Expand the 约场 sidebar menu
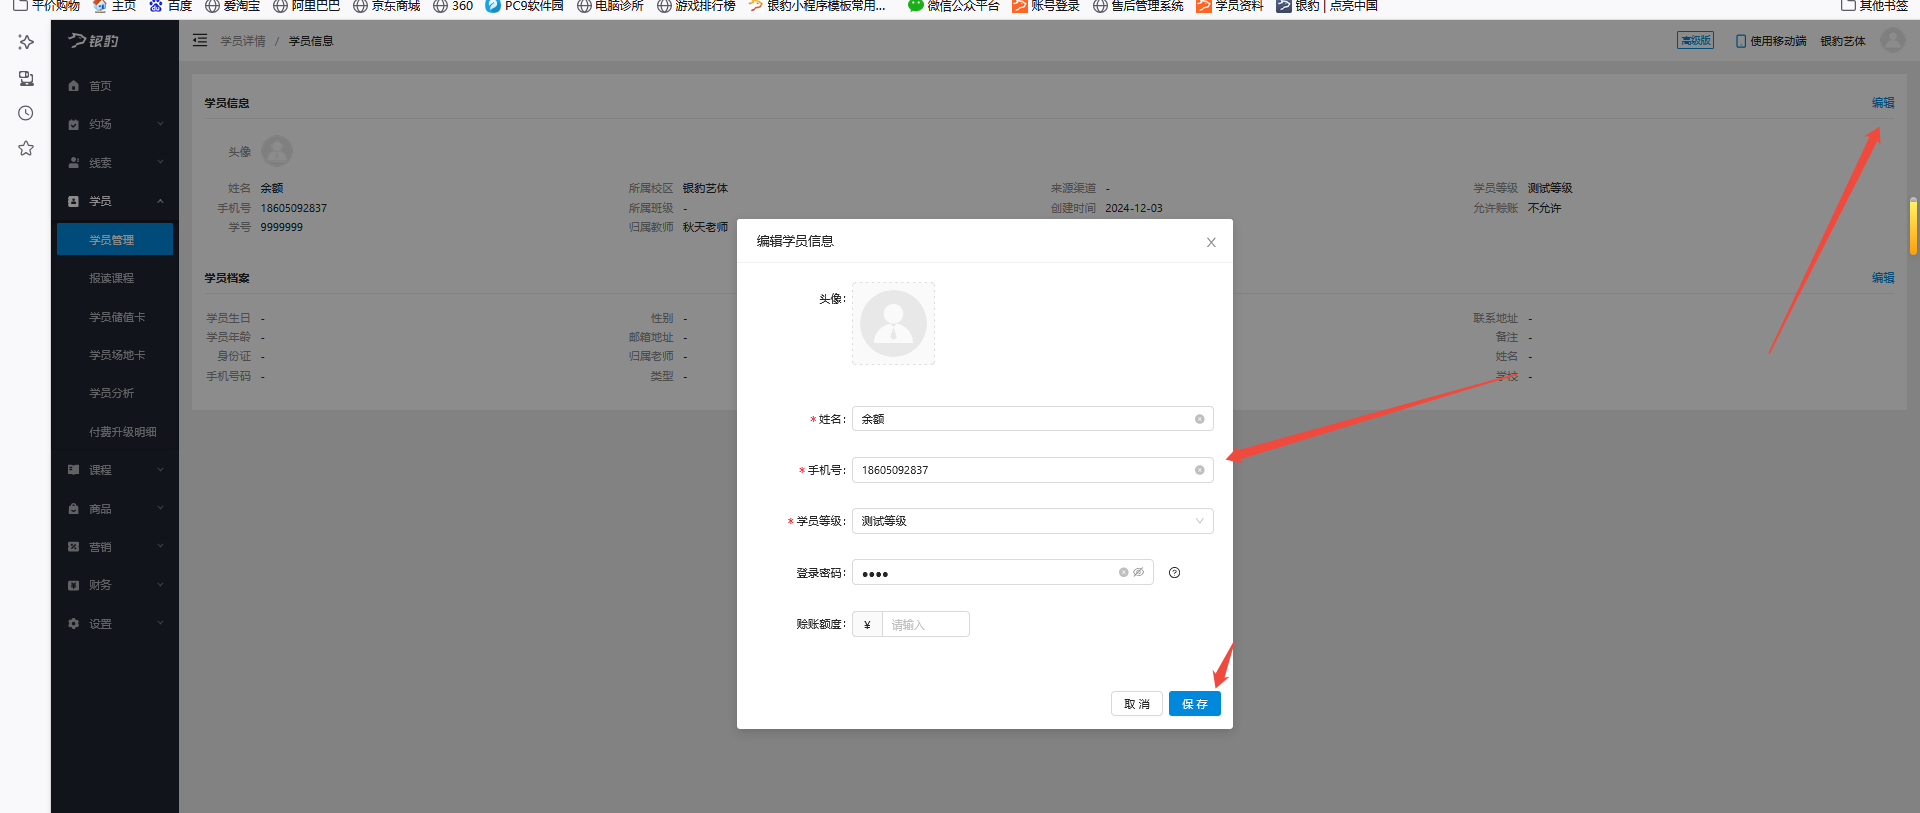Image resolution: width=1920 pixels, height=813 pixels. coord(115,124)
